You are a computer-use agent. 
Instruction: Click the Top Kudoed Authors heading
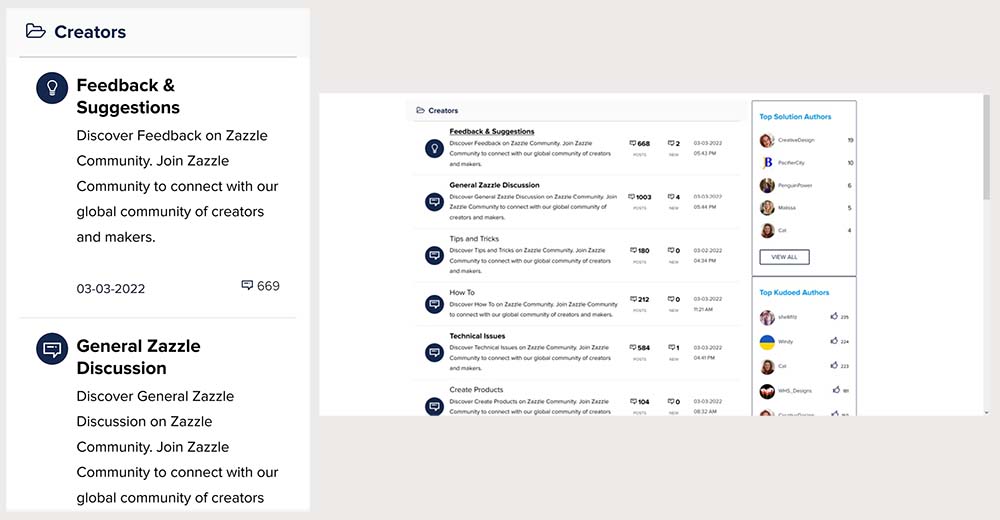pos(794,292)
